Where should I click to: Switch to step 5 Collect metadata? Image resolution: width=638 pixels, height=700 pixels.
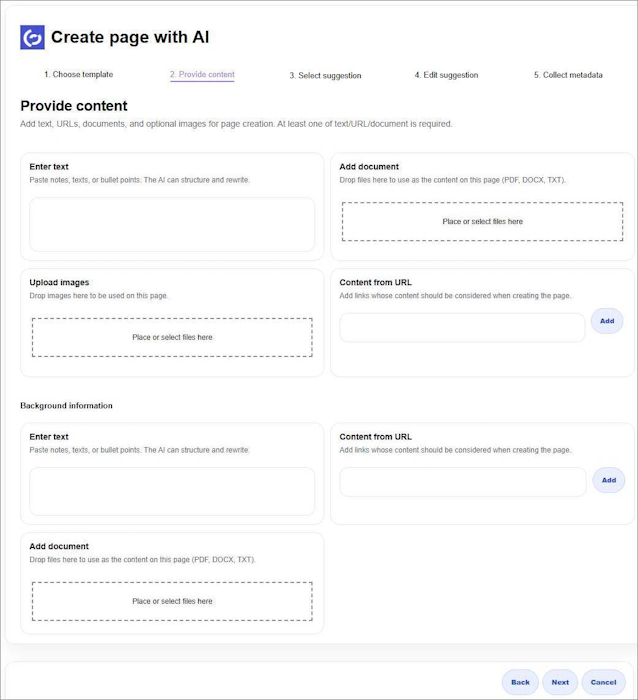(x=568, y=75)
